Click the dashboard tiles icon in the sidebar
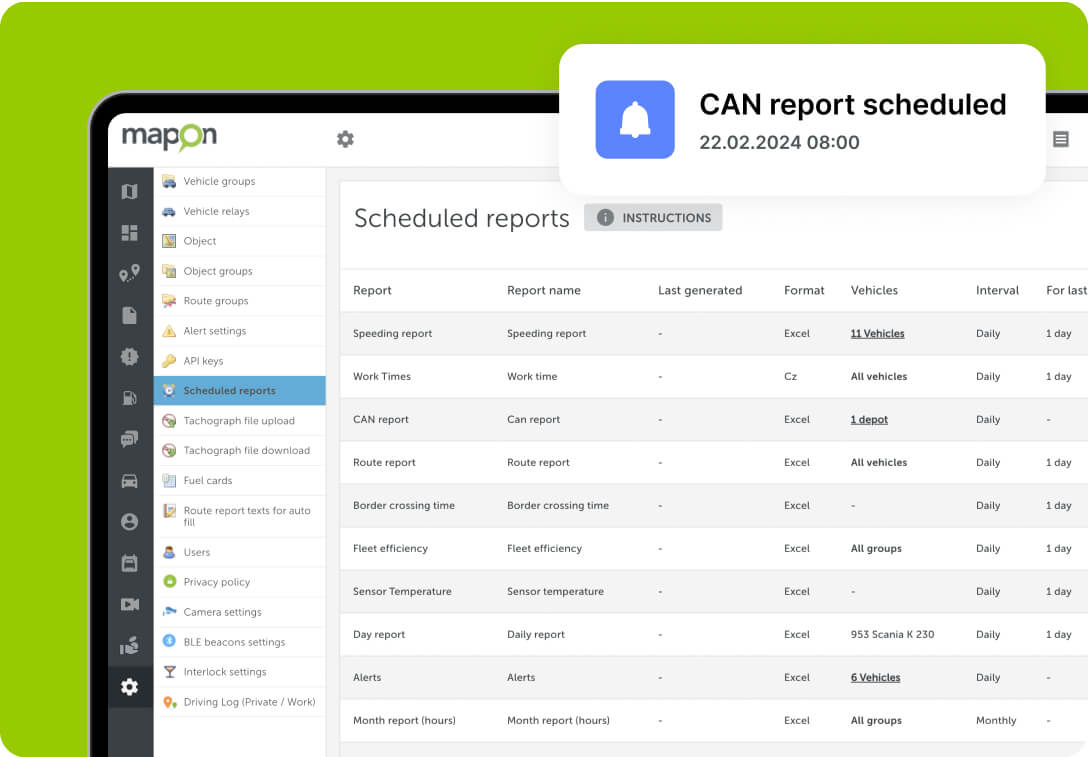 tap(129, 233)
